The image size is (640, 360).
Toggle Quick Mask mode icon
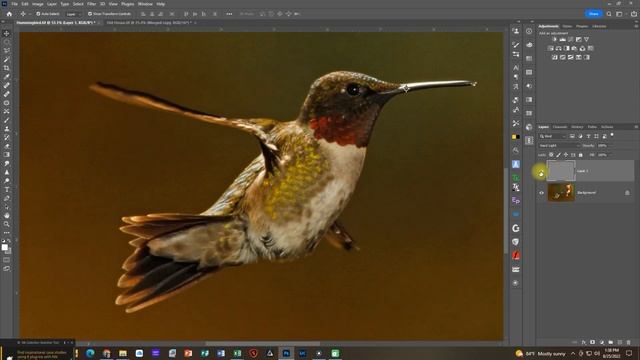(x=7, y=260)
